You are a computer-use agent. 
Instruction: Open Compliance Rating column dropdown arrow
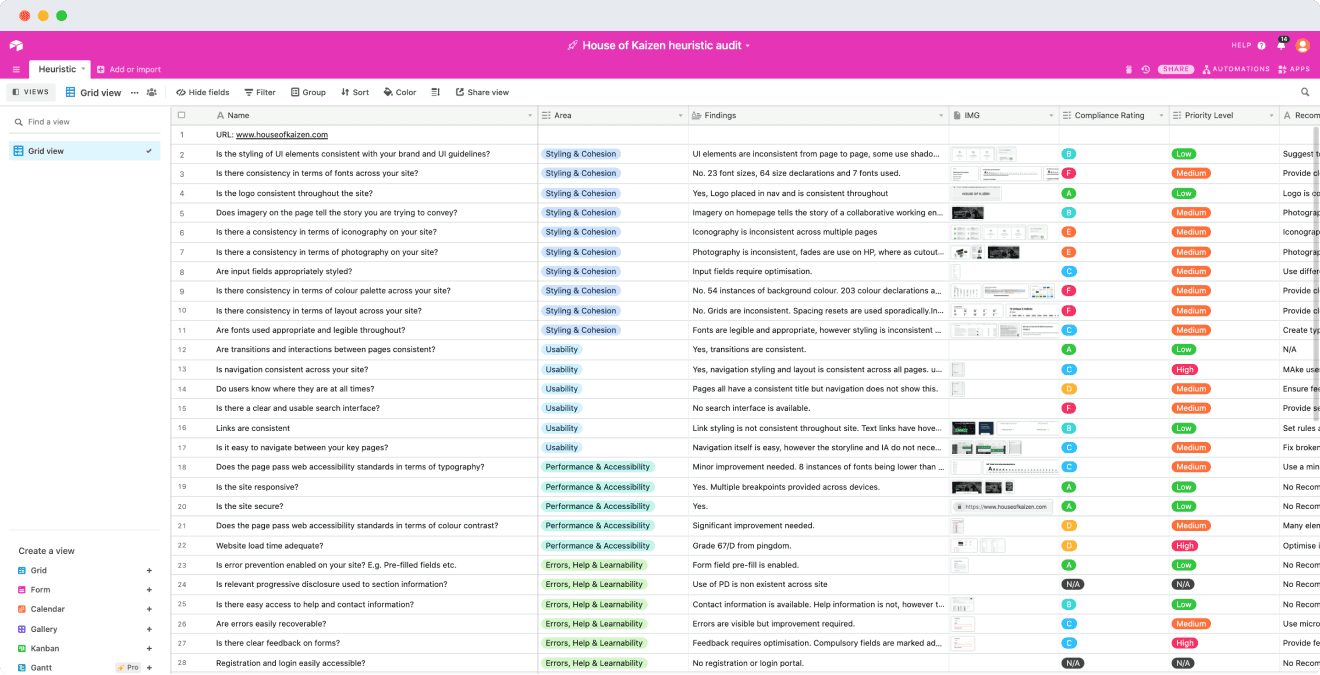(1160, 116)
